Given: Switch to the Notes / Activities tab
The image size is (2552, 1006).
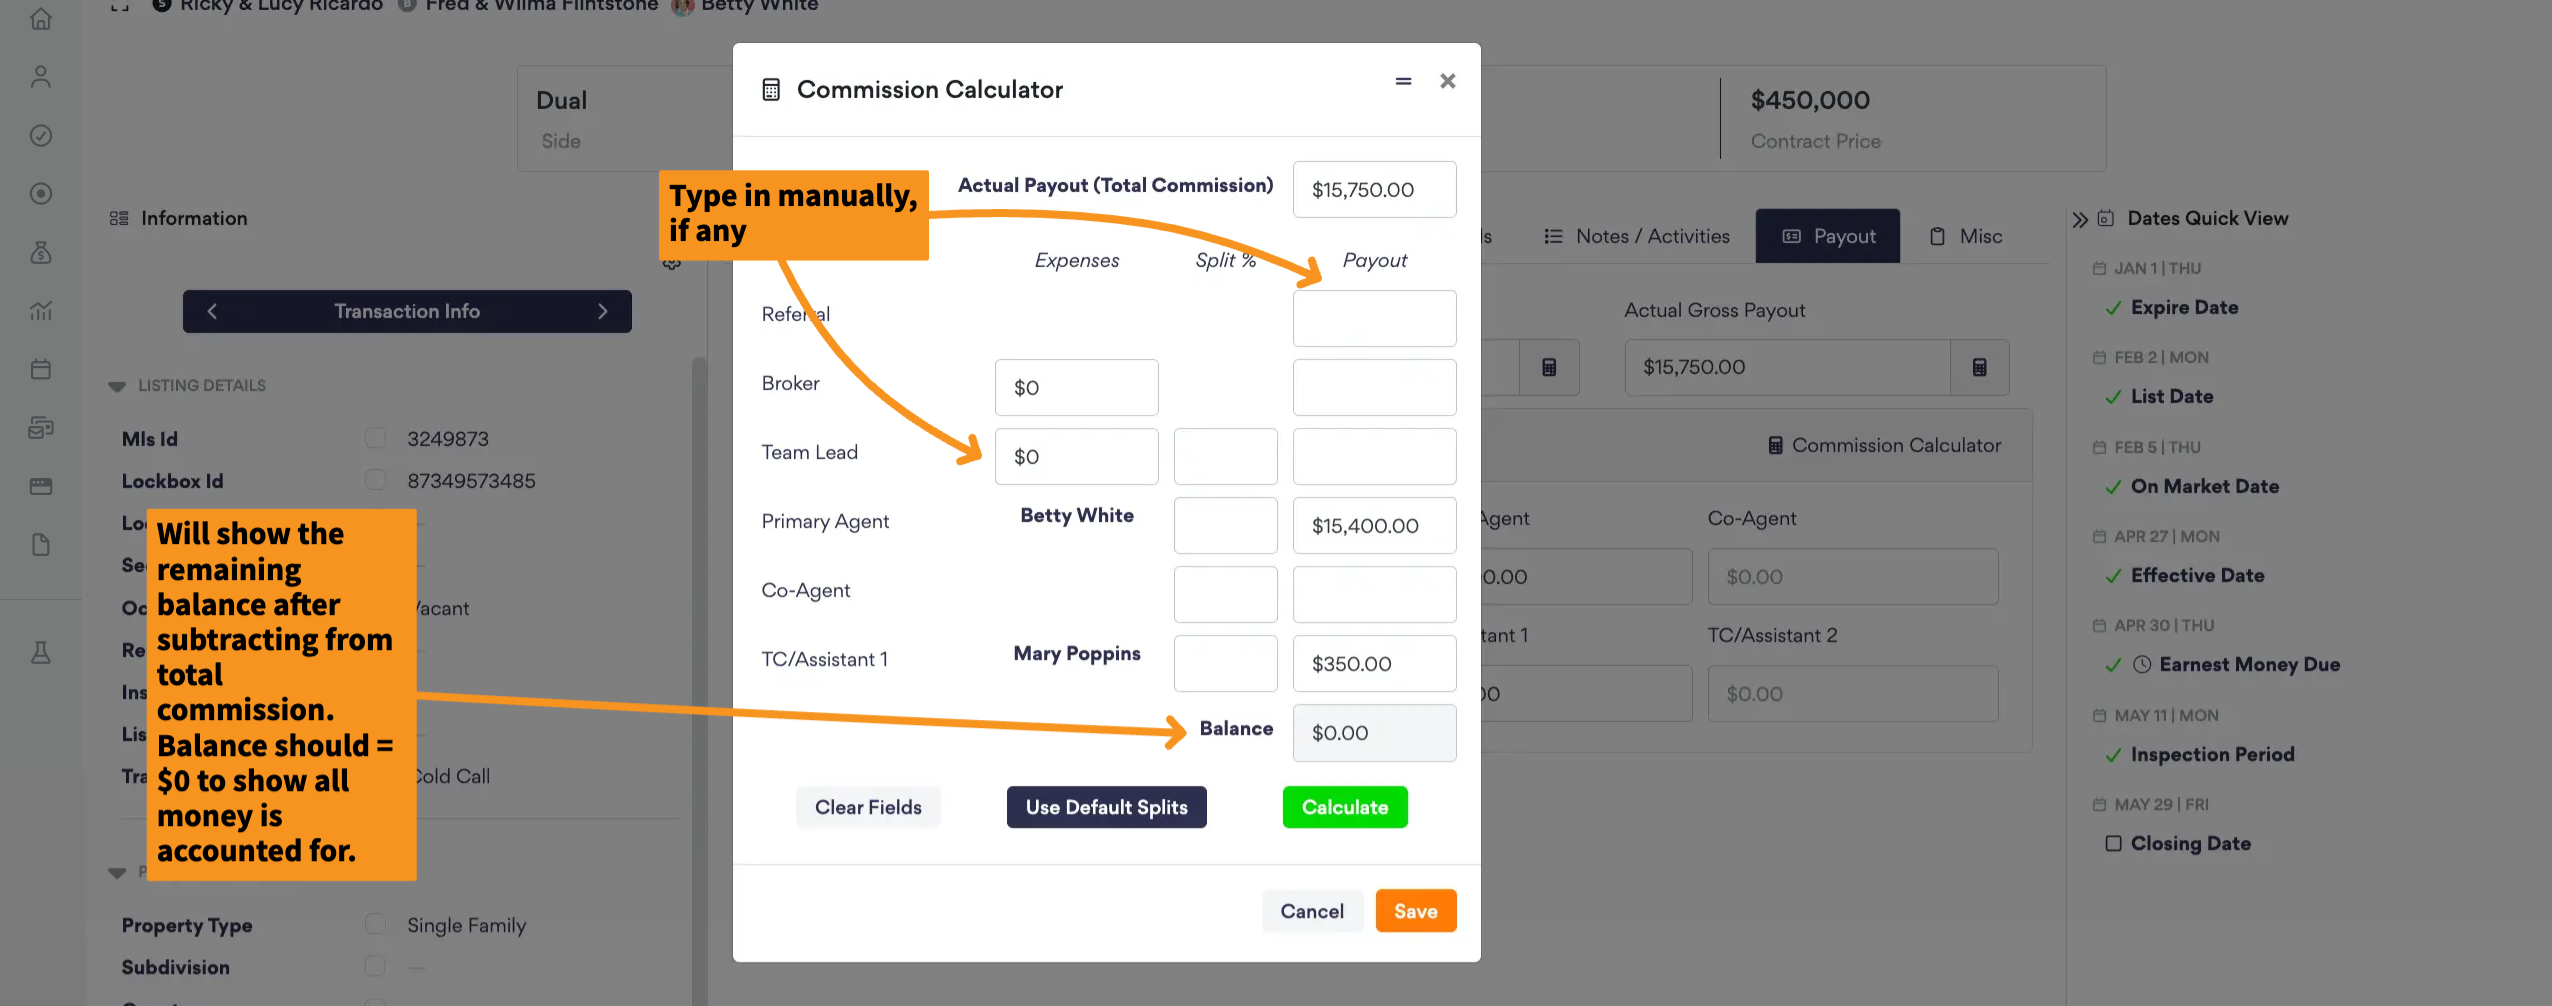Looking at the screenshot, I should (1636, 236).
